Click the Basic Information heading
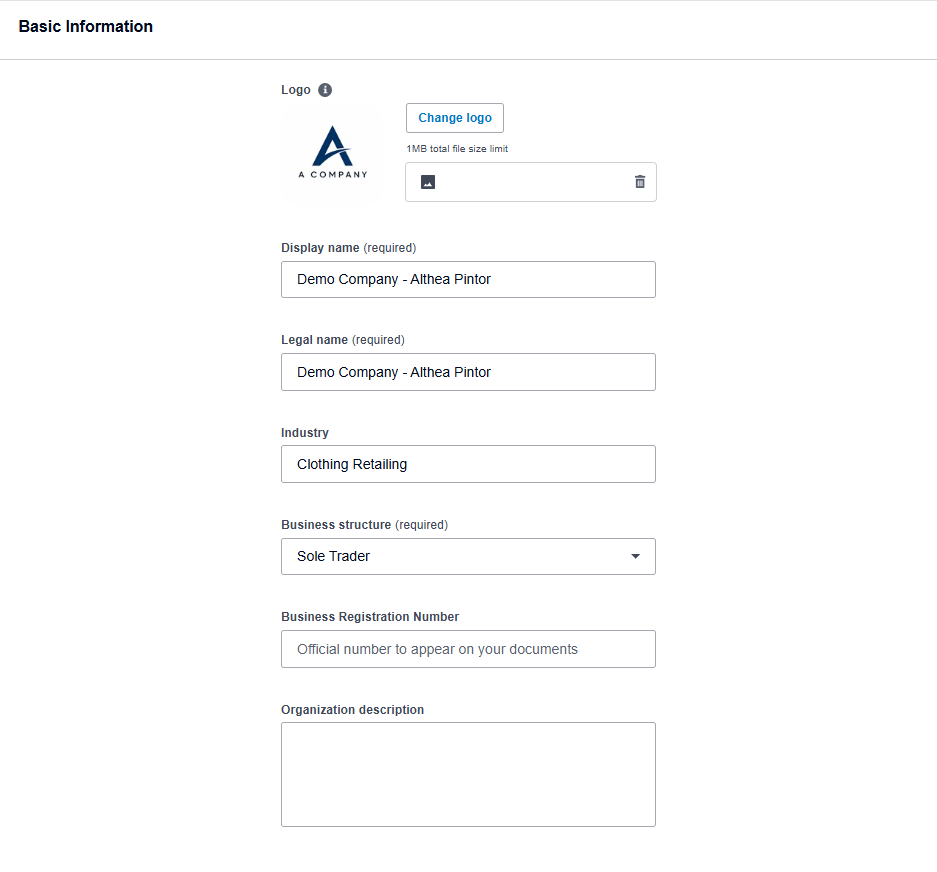Screen dimensions: 937x872 [x=85, y=26]
